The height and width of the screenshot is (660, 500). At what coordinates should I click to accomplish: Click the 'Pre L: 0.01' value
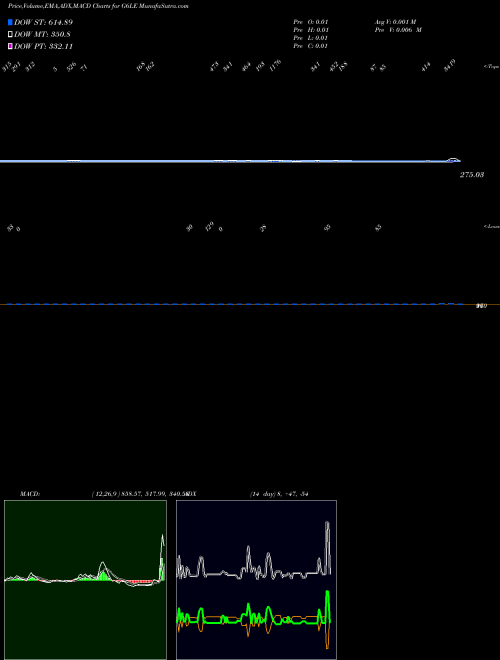tap(311, 38)
